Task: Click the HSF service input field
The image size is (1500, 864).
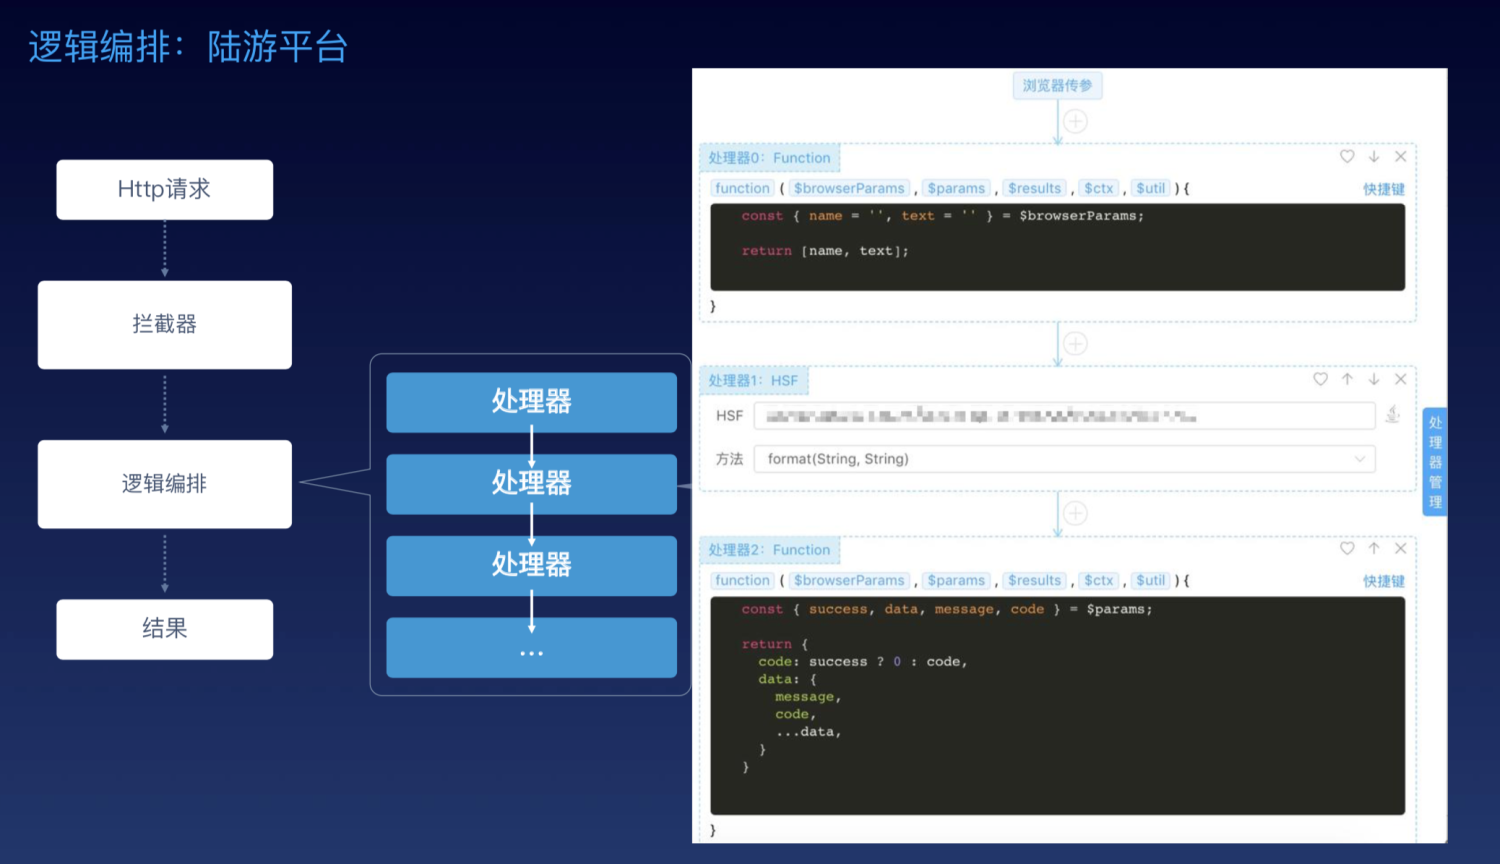Action: tap(1065, 416)
